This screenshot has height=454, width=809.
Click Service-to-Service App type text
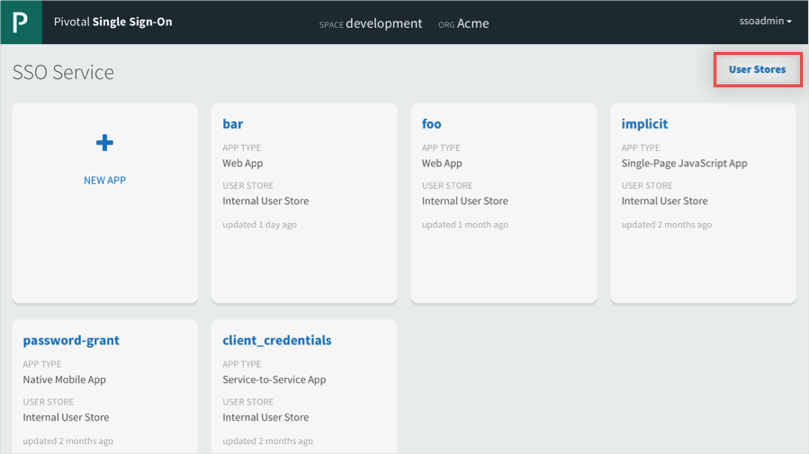tap(274, 380)
